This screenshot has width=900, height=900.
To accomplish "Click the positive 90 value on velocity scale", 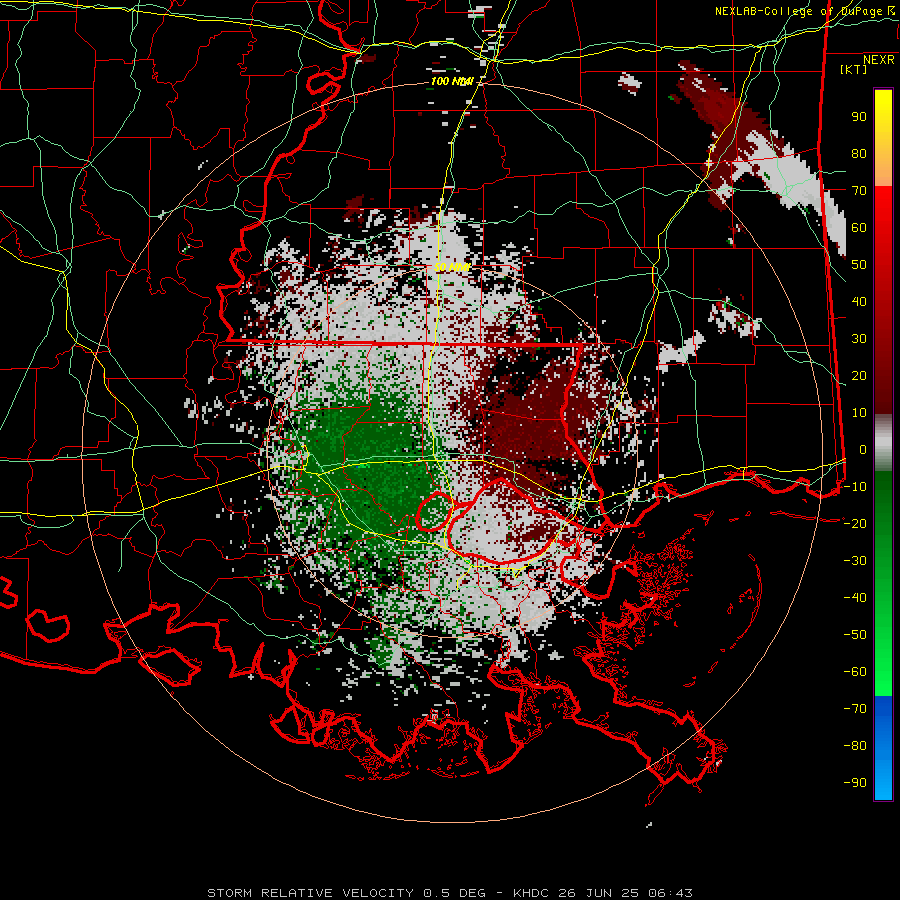I will point(859,117).
